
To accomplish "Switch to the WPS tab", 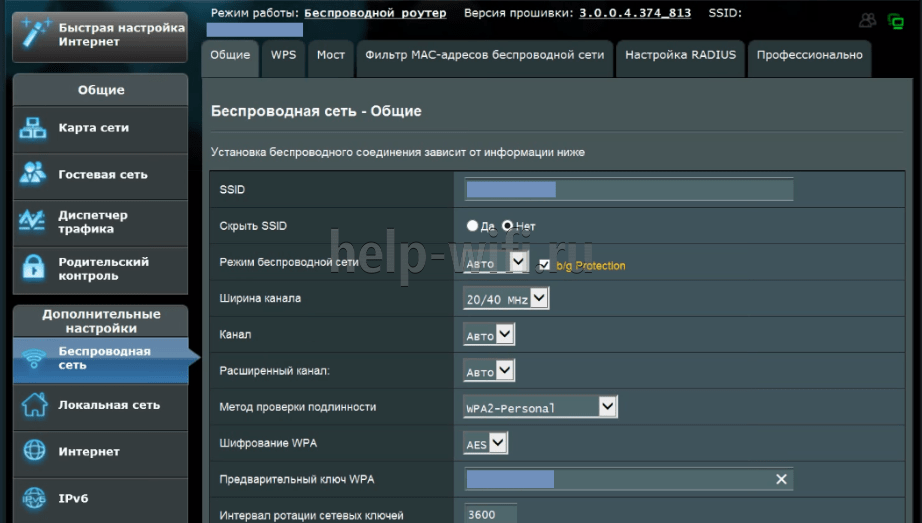I will point(283,56).
